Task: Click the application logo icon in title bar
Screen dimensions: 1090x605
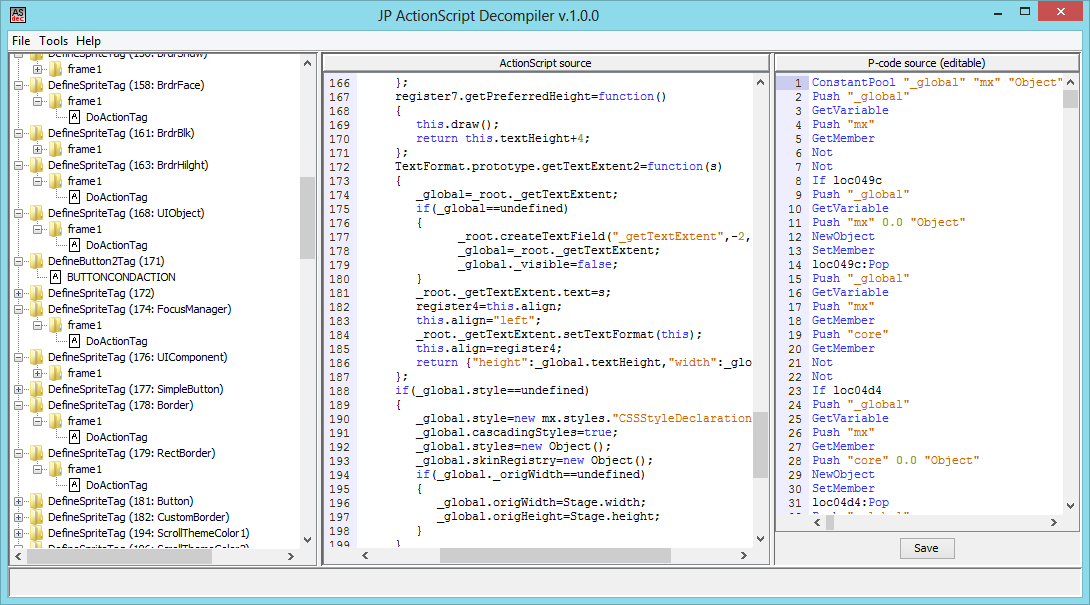Action: pos(18,15)
